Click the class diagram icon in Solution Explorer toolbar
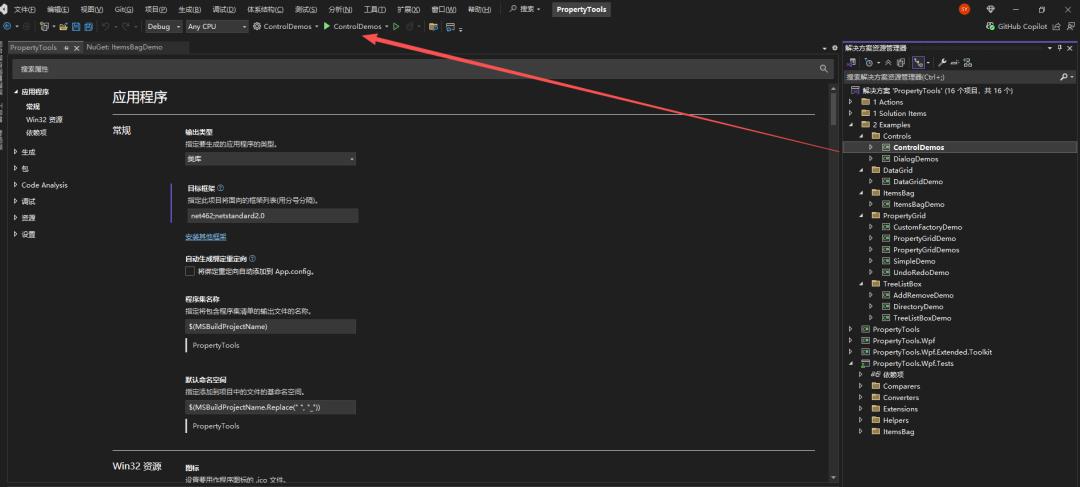 968,62
